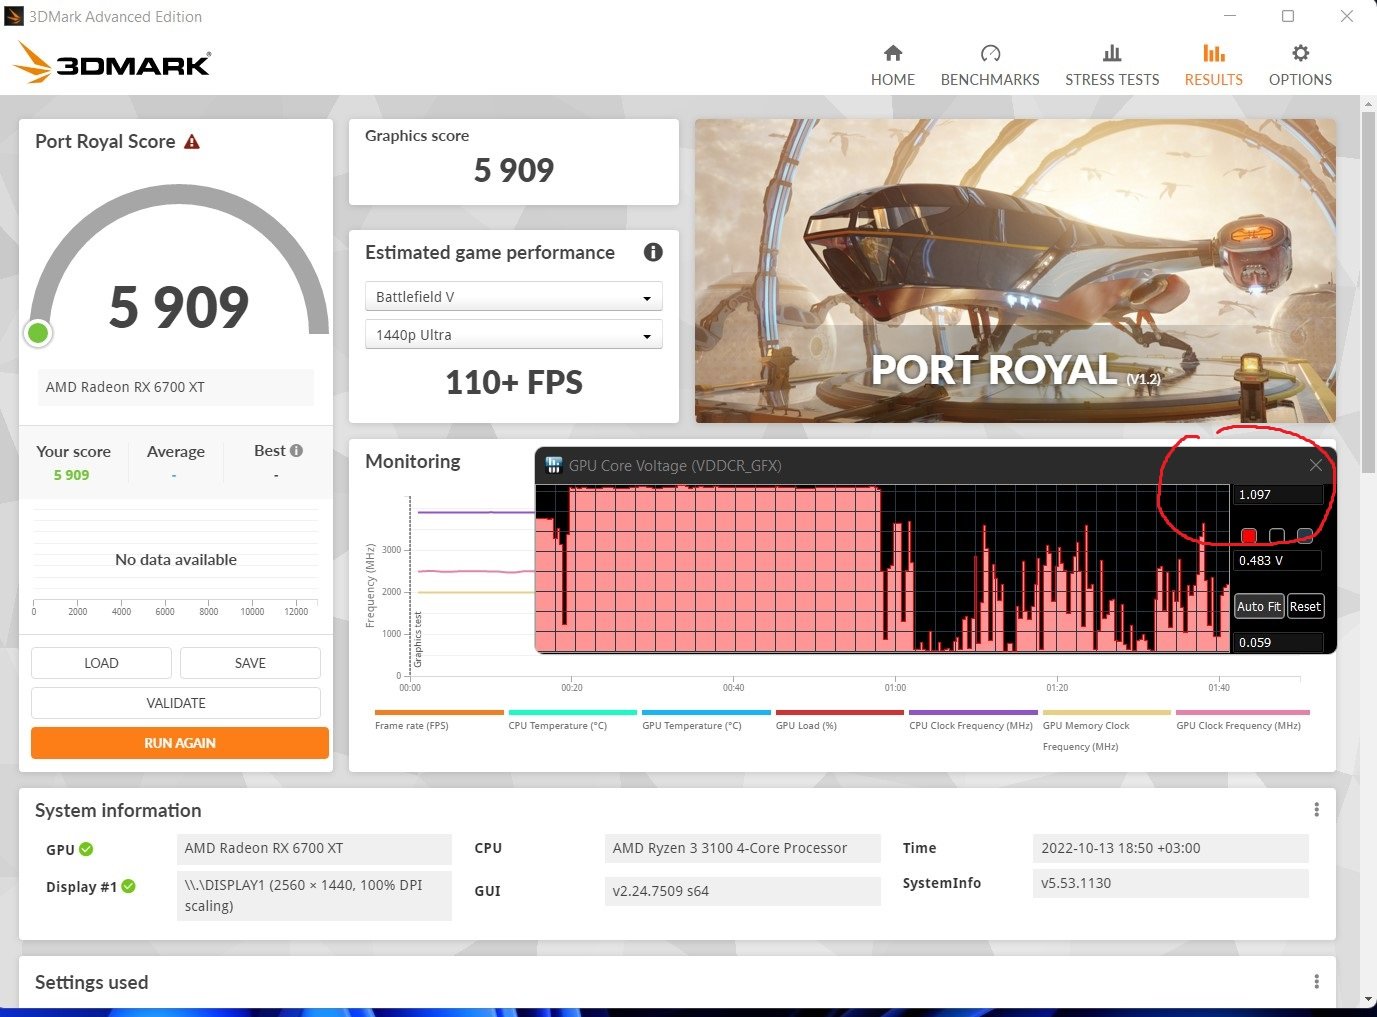Open Estimated game performance info icon
The image size is (1377, 1017).
click(x=653, y=252)
